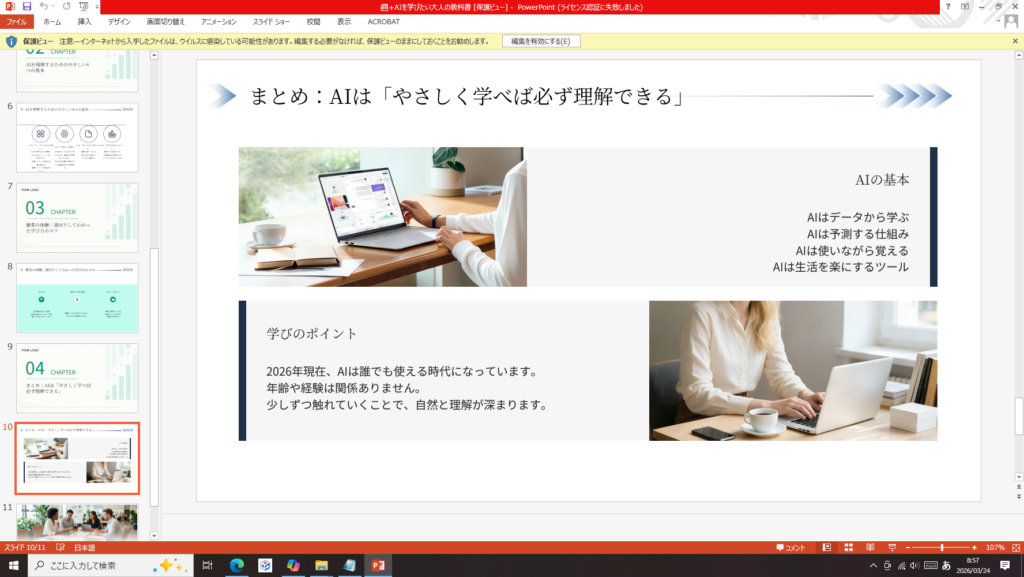Switch to Slide Sorter view icon
The width and height of the screenshot is (1024, 577).
point(846,548)
